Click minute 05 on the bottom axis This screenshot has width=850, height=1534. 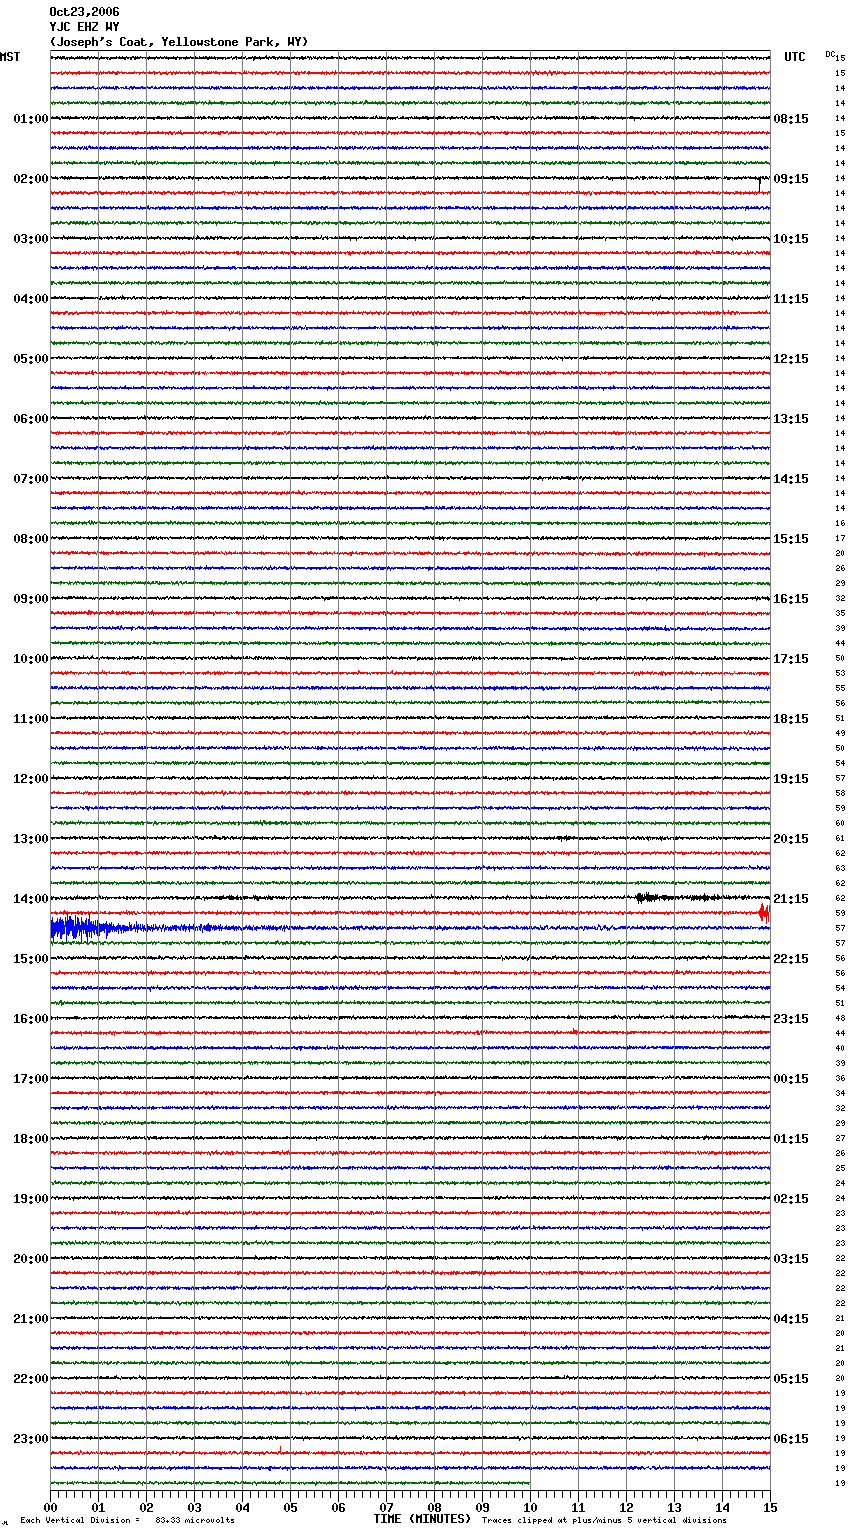pos(290,1507)
